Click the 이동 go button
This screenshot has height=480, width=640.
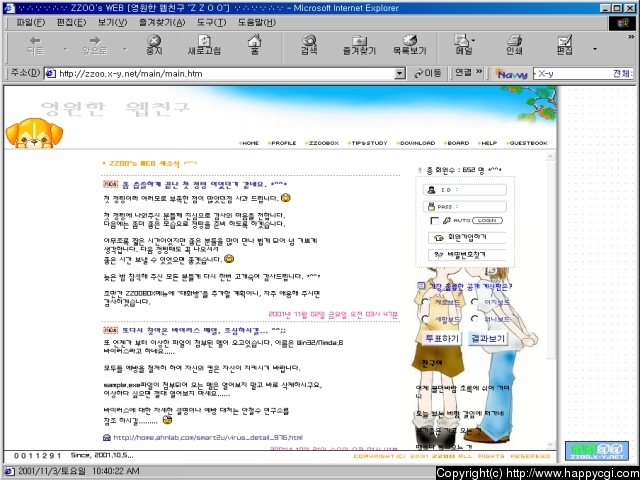click(427, 73)
